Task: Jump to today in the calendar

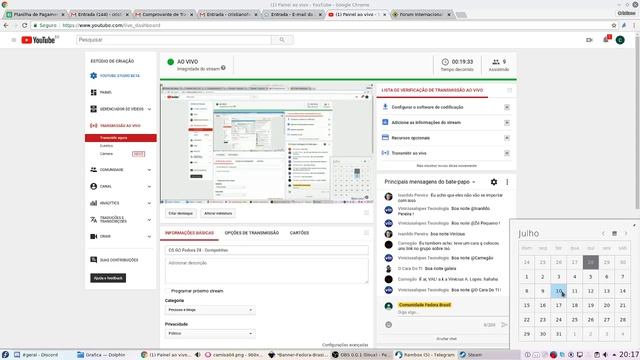Action: tap(614, 233)
